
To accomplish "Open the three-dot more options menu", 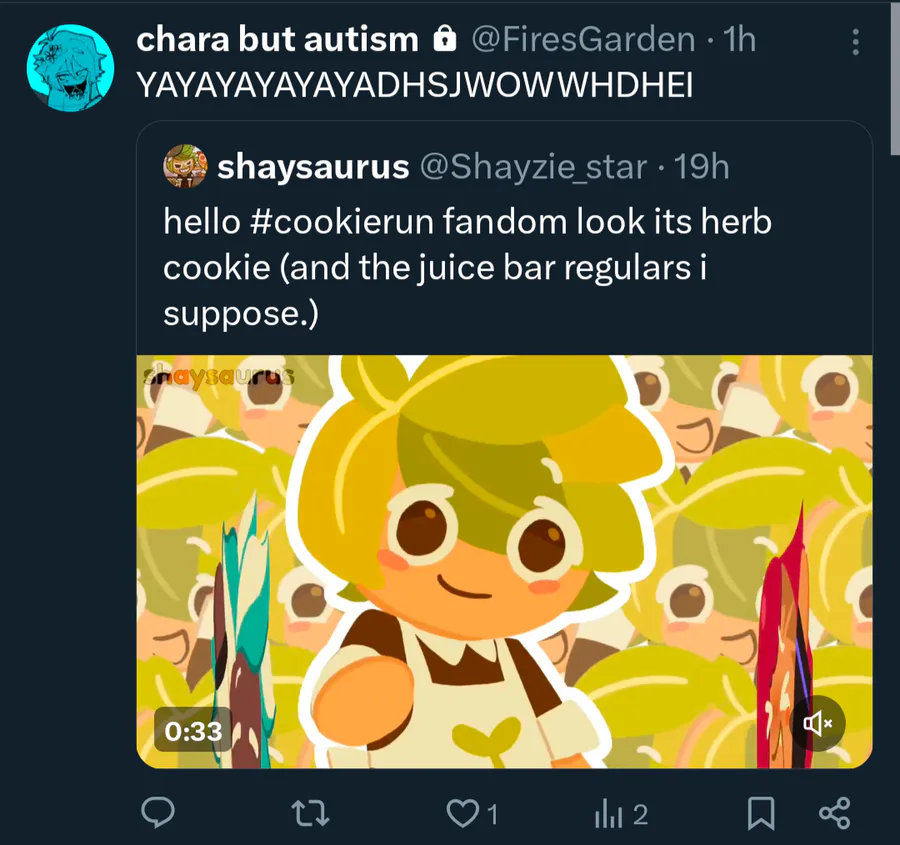I will [855, 42].
